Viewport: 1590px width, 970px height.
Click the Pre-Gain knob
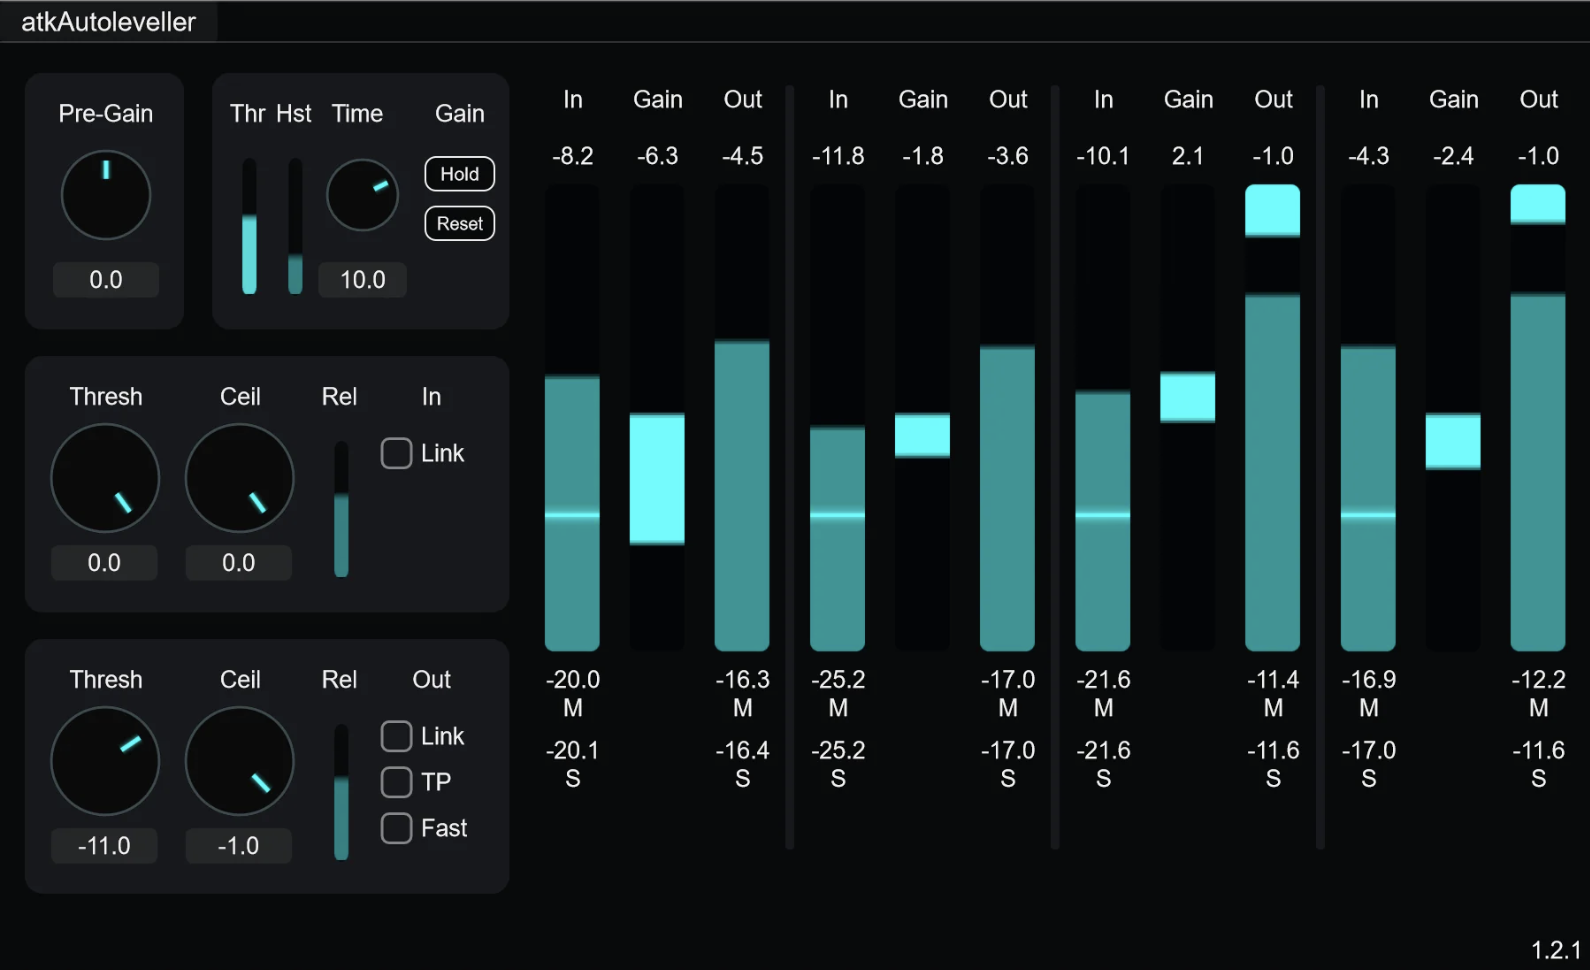106,195
